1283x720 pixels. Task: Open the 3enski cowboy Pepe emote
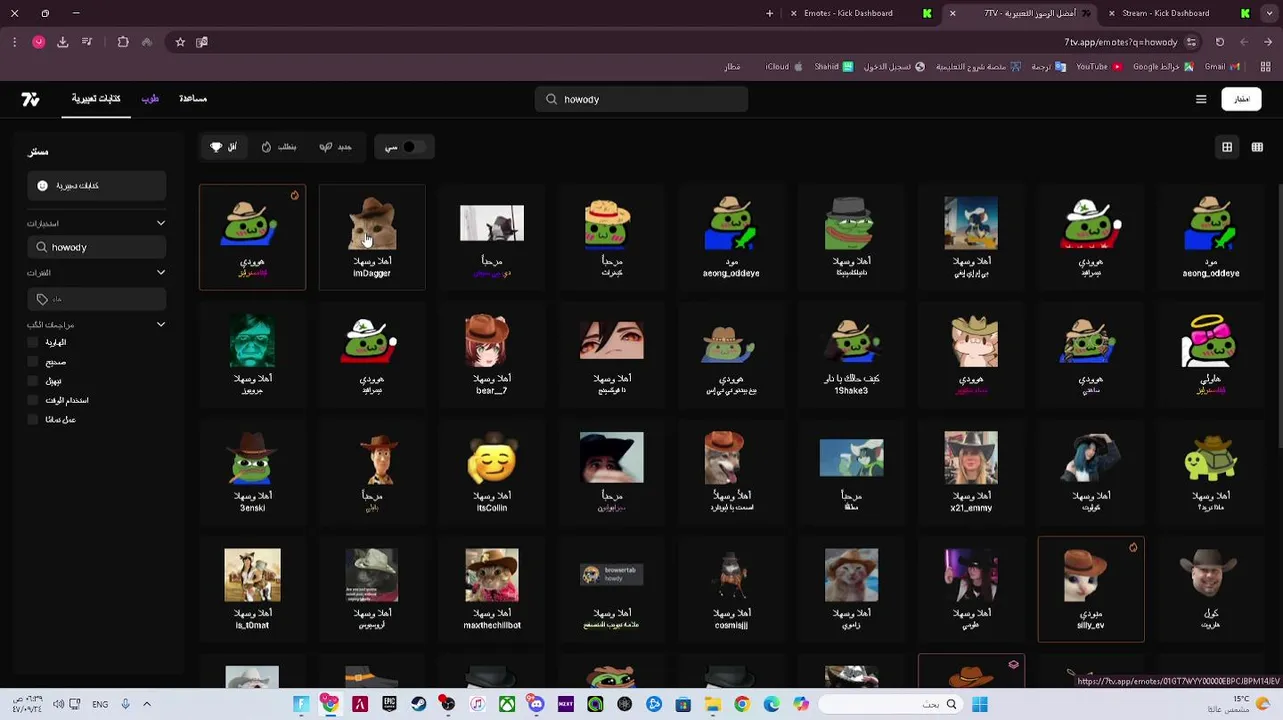tap(252, 472)
